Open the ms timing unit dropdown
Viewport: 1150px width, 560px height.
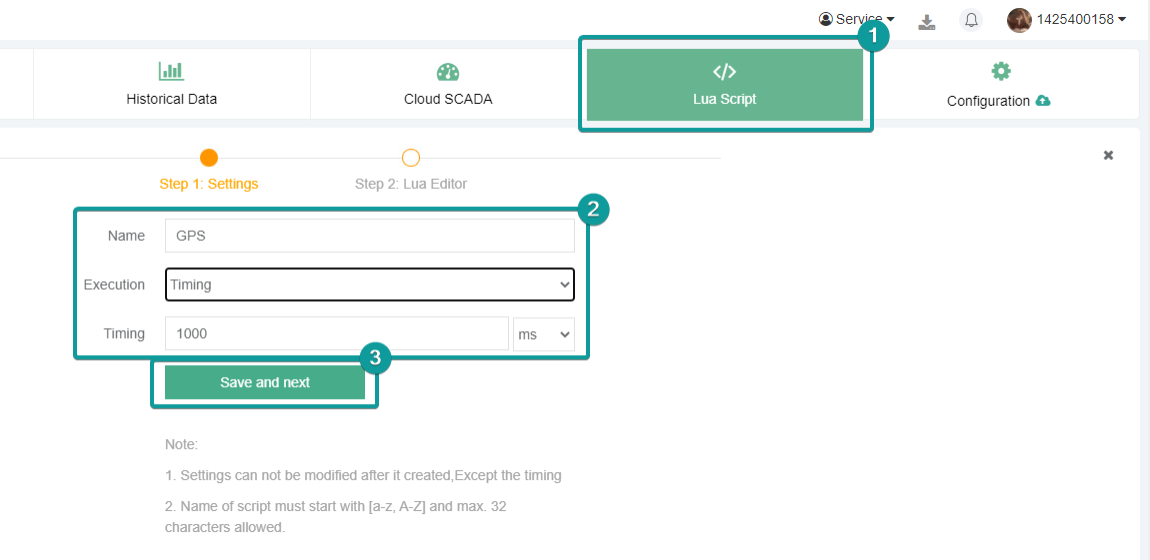pos(544,334)
